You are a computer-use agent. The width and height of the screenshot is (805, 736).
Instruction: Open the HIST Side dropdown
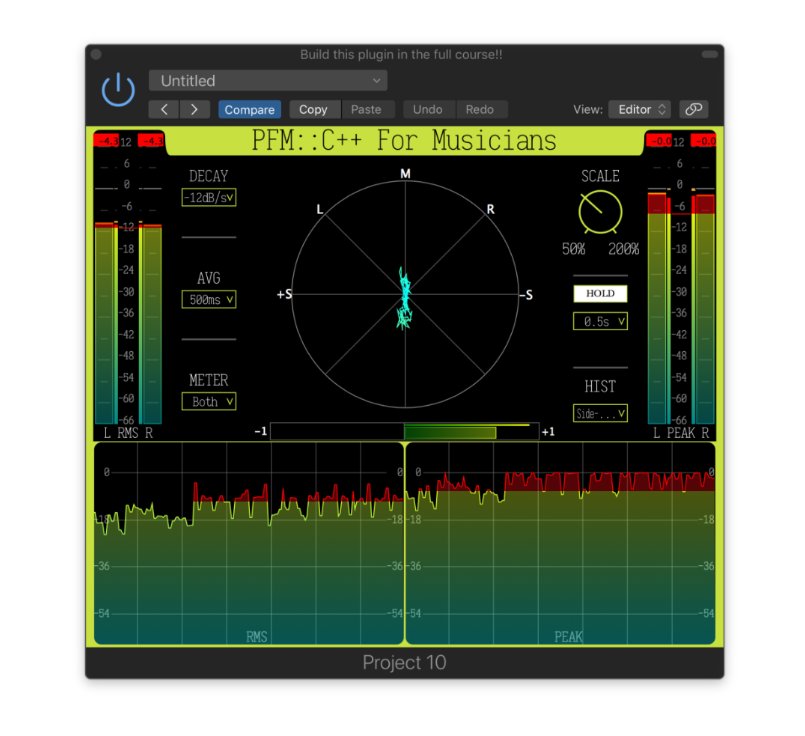coord(600,413)
